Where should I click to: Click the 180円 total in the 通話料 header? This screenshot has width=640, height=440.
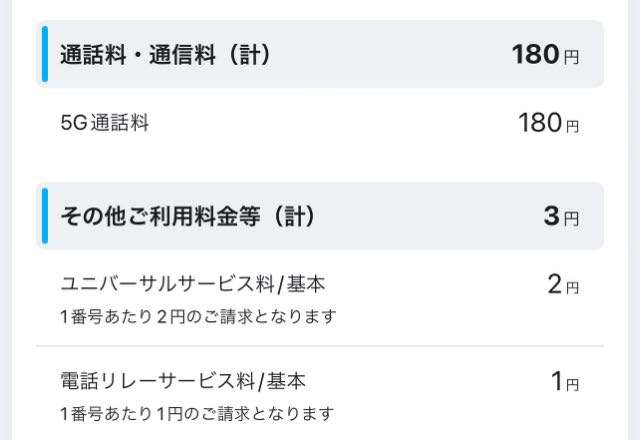(x=545, y=54)
